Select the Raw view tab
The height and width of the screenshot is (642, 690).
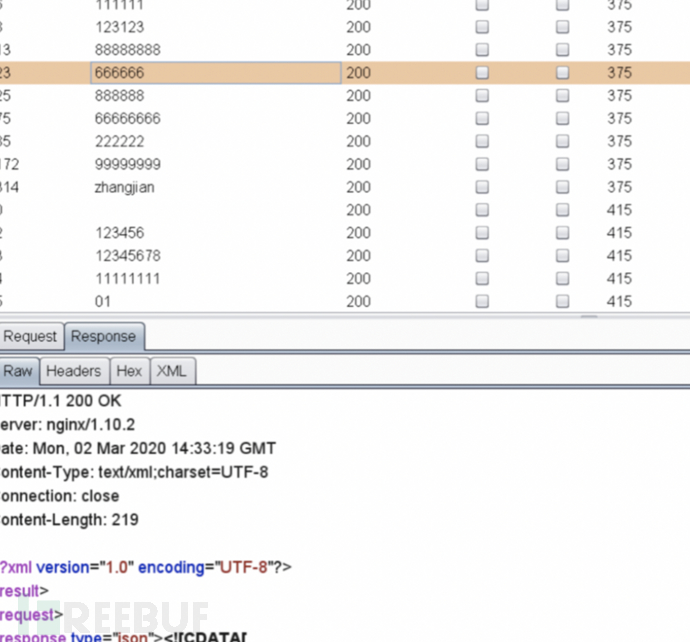18,371
